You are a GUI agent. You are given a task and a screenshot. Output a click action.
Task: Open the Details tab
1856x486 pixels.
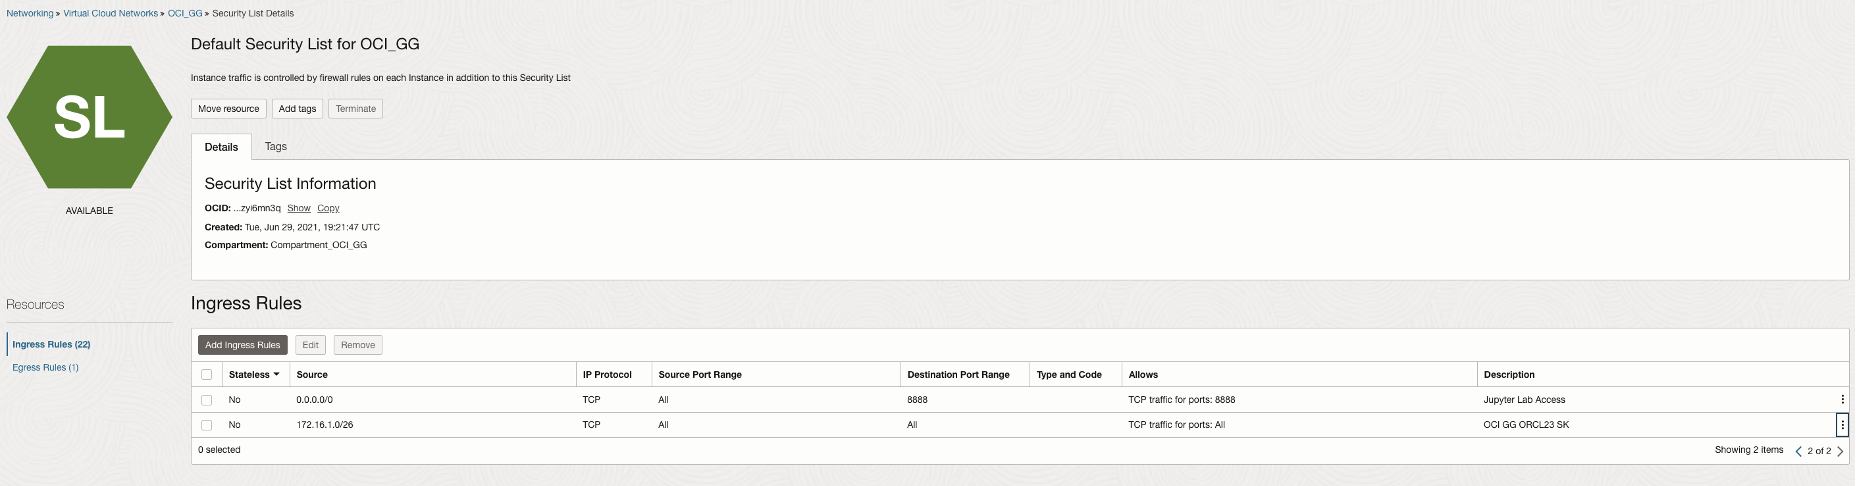[x=221, y=147]
